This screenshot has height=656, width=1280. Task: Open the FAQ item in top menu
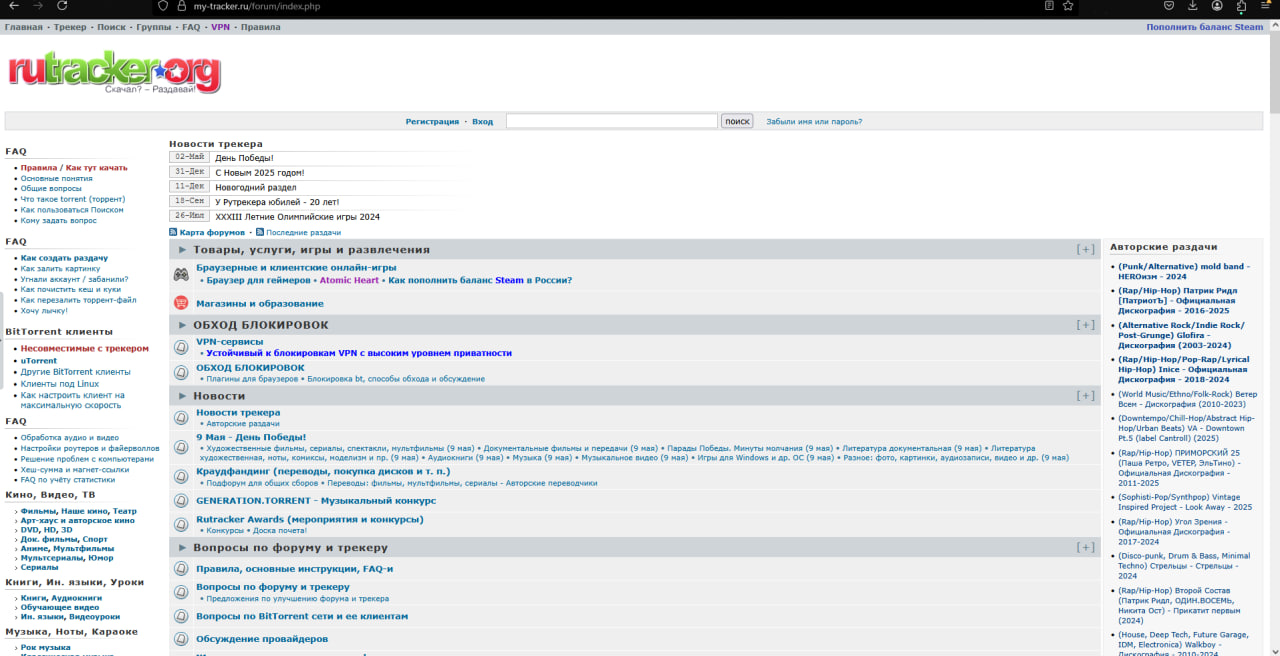[191, 27]
